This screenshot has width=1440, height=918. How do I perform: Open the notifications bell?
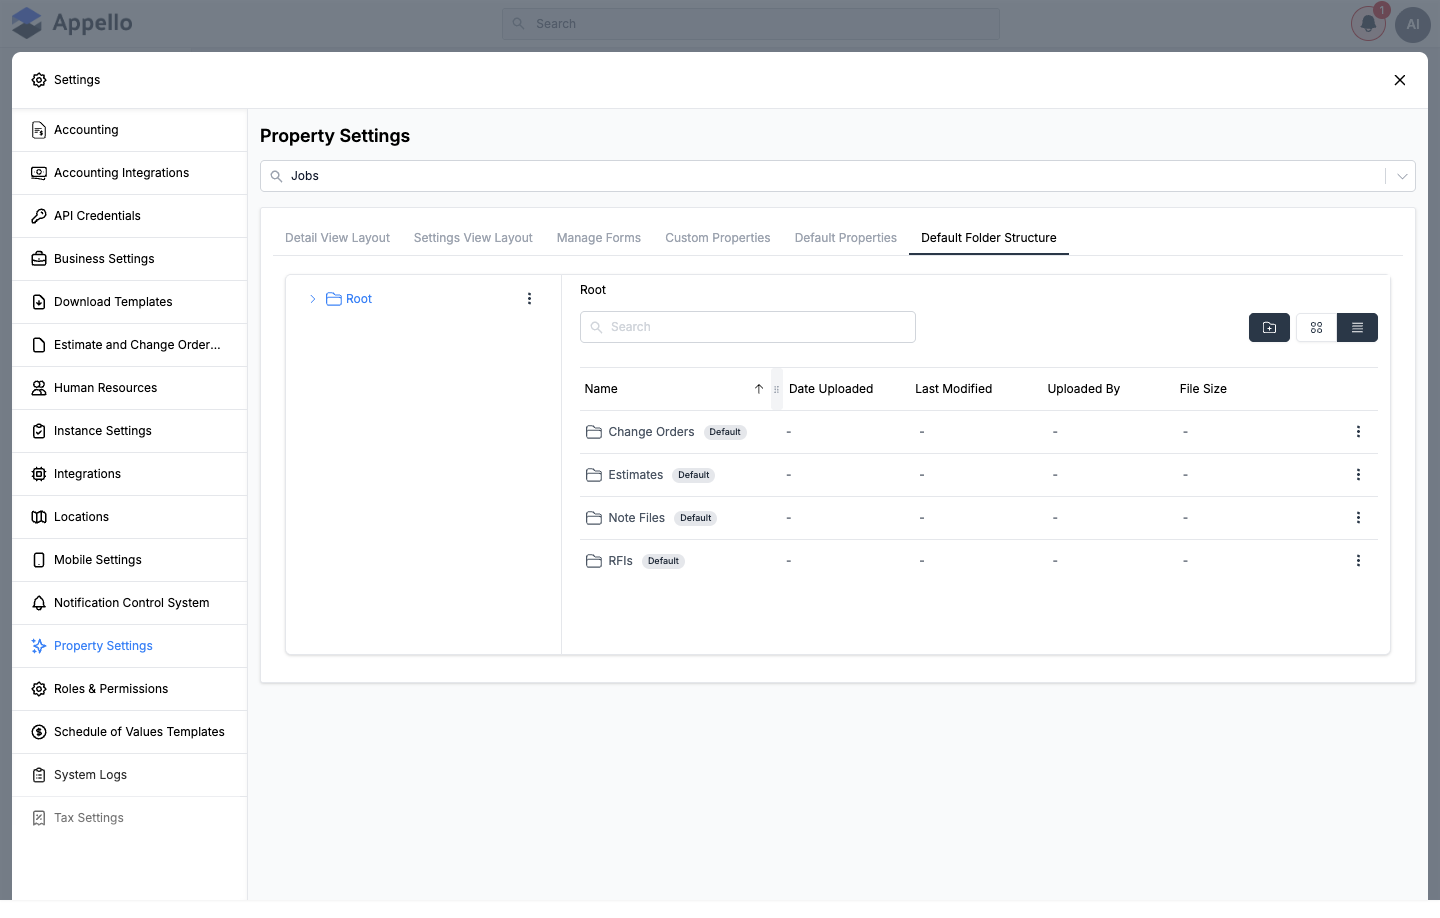click(1368, 24)
